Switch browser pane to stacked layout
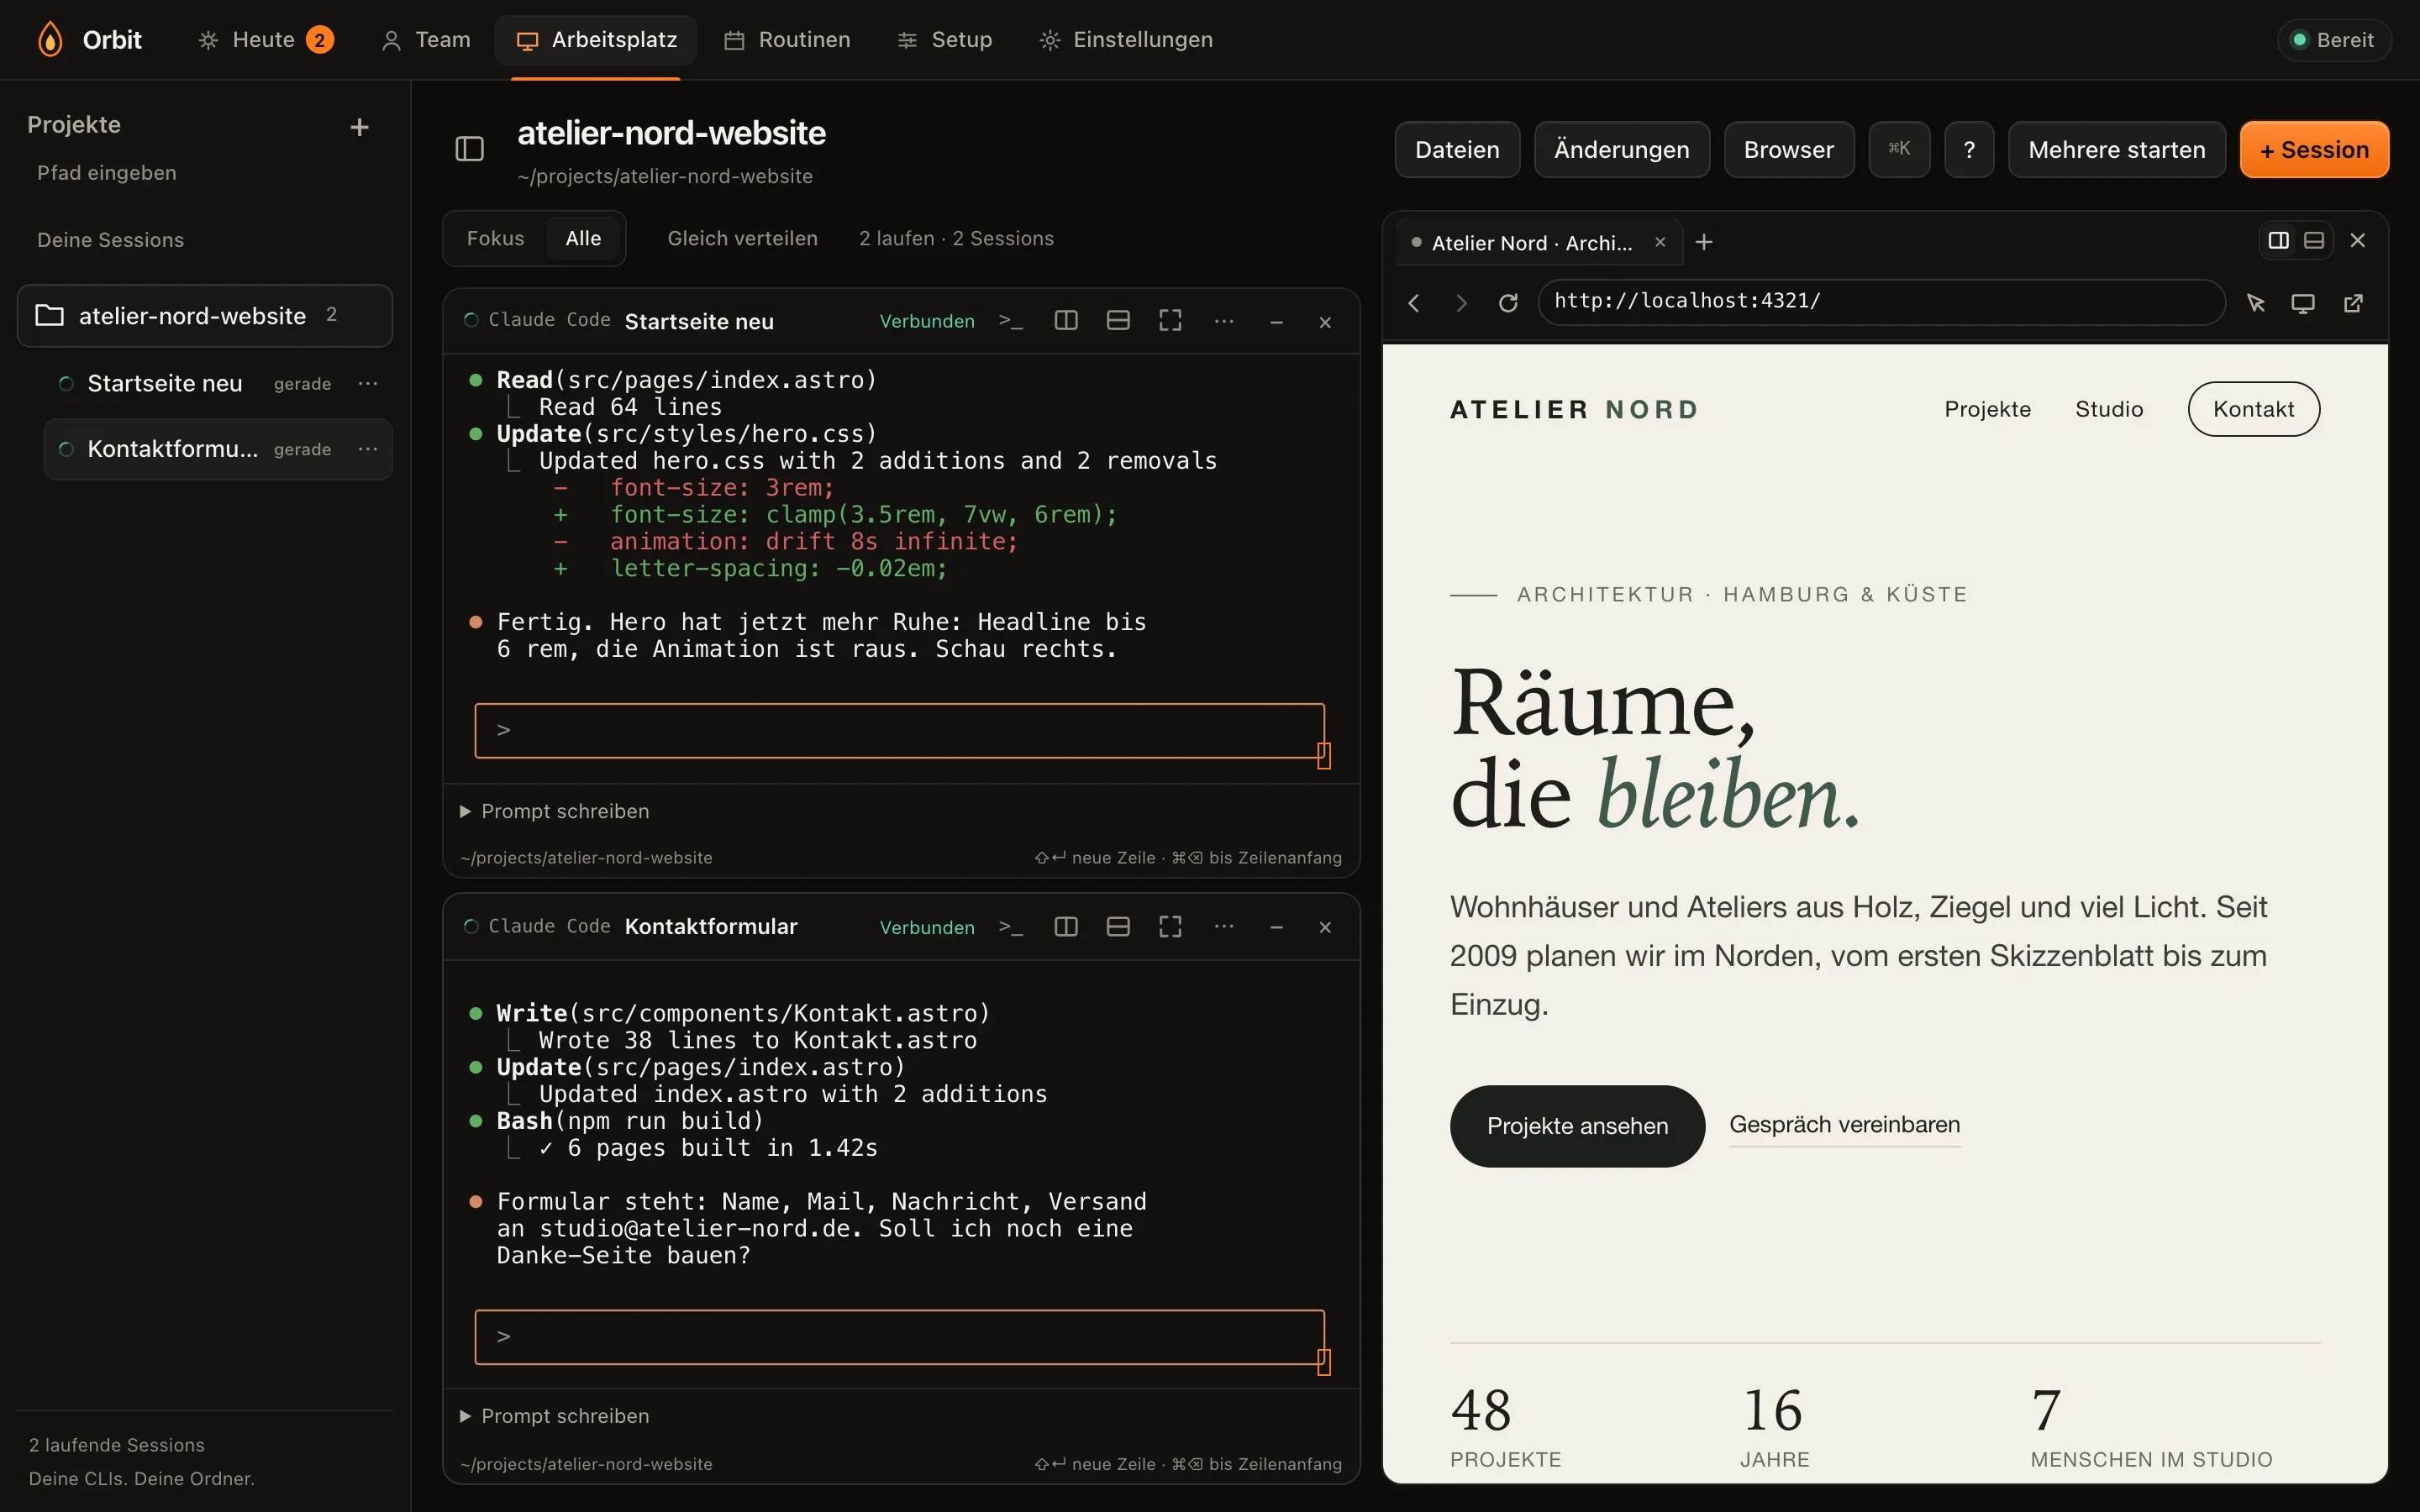 point(2314,240)
